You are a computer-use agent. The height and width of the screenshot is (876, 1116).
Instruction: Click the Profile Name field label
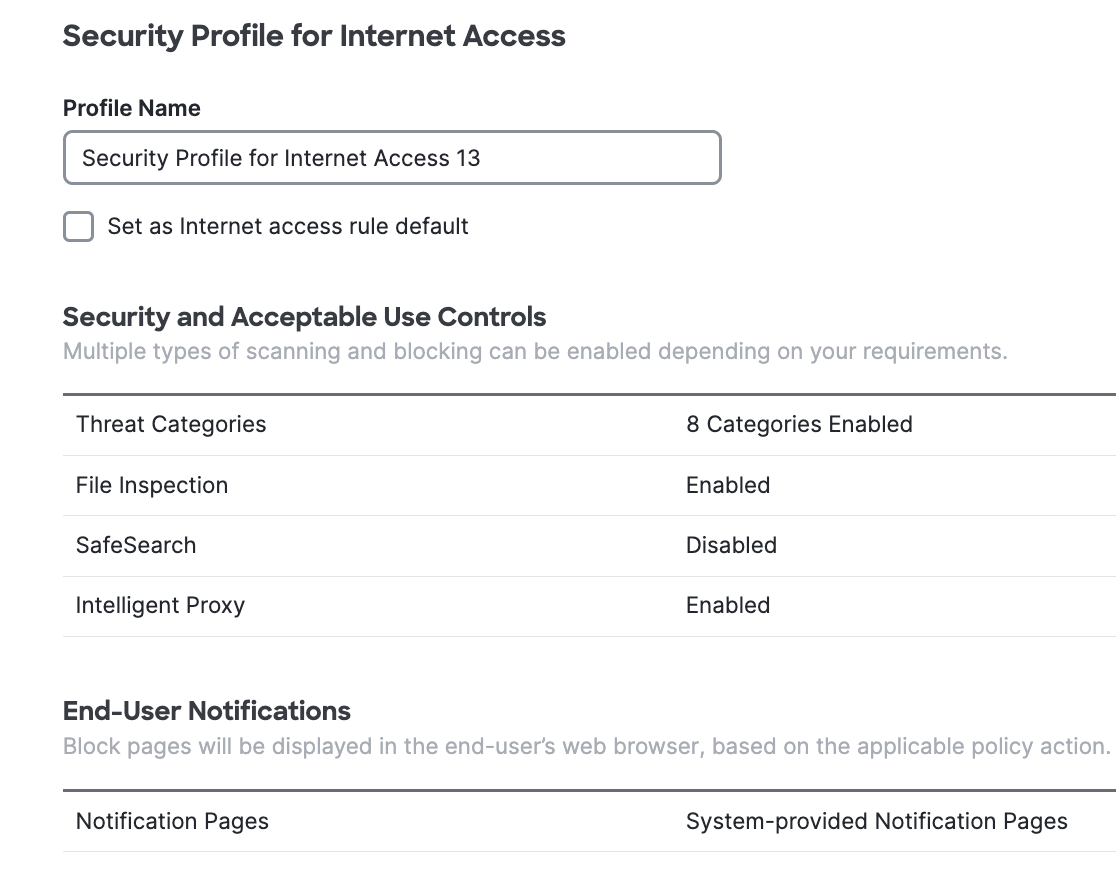132,108
